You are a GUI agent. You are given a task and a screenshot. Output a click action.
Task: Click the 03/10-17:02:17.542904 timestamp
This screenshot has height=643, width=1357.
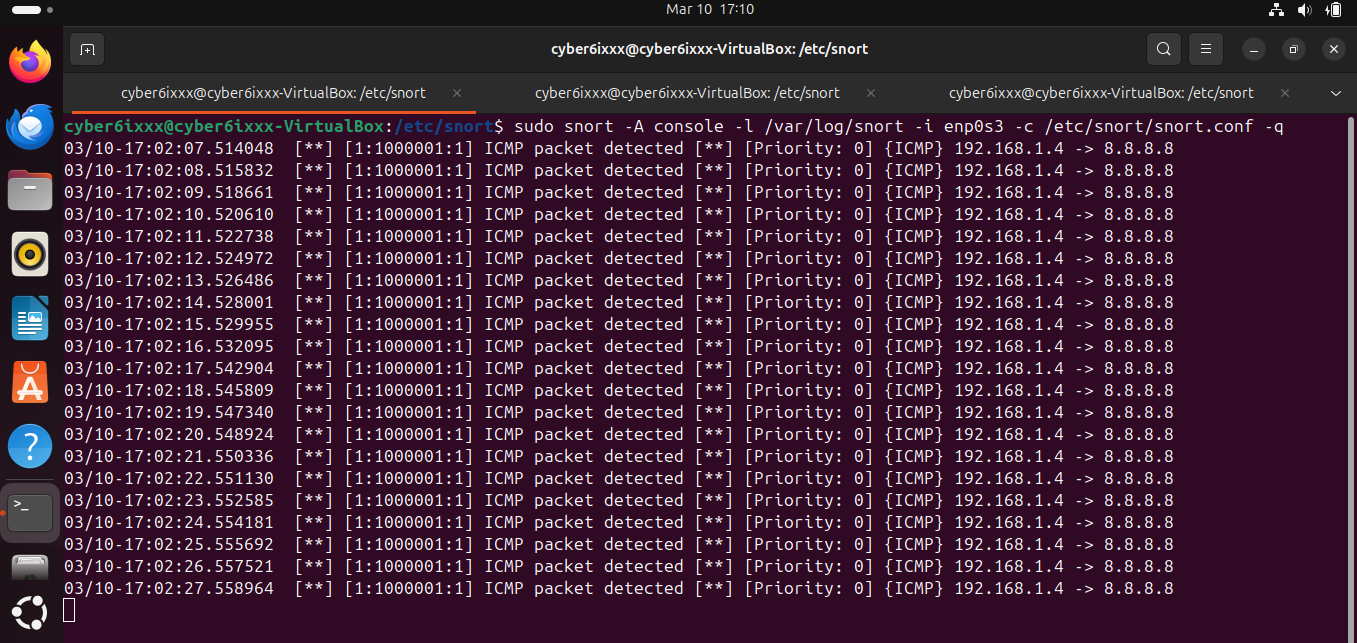[169, 369]
